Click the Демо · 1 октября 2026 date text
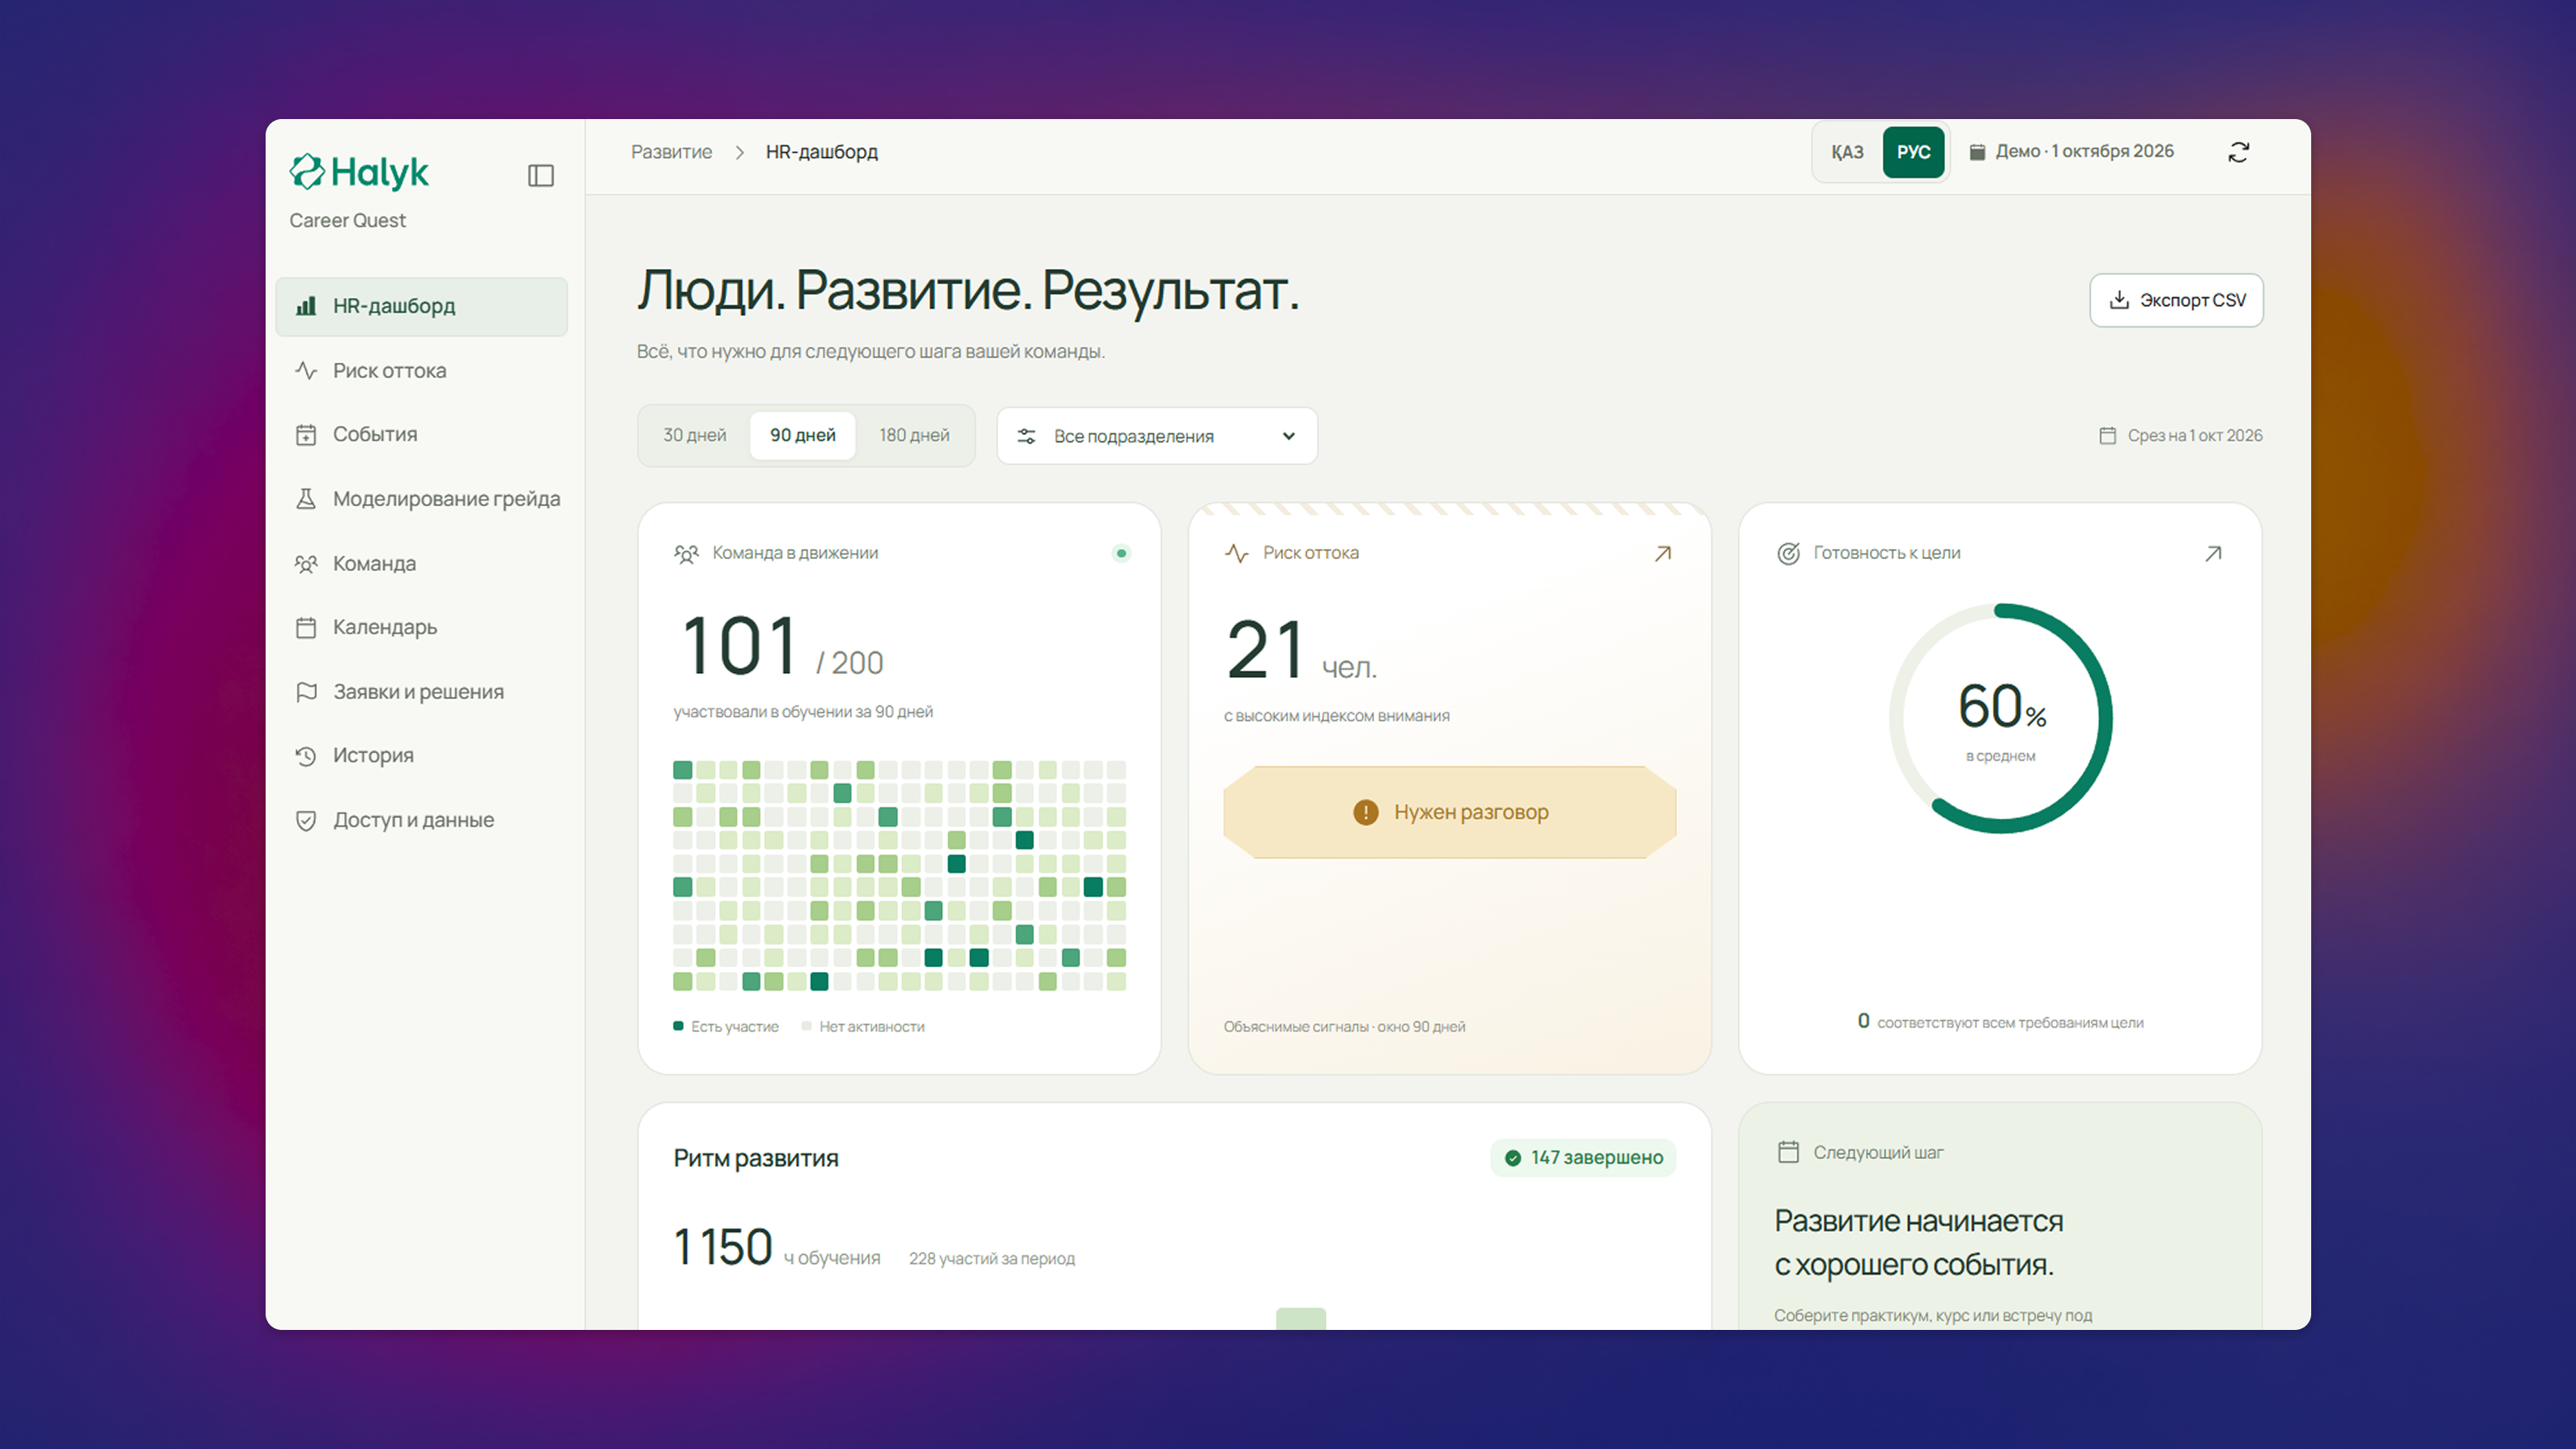 [x=2084, y=152]
